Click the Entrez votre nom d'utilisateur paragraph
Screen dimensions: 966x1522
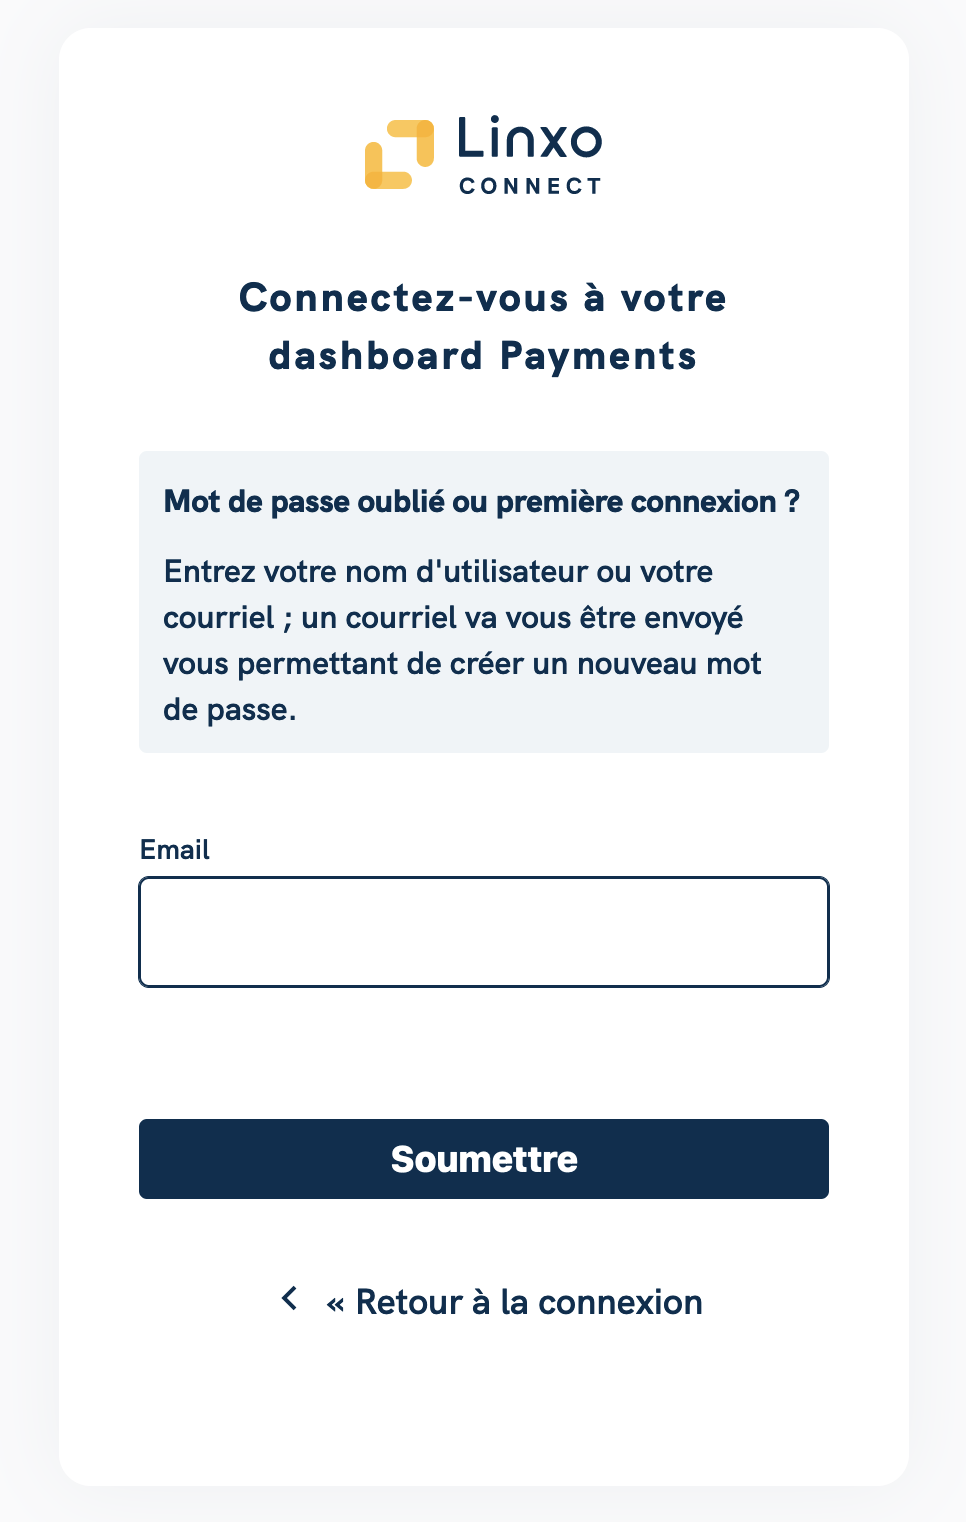pyautogui.click(x=463, y=641)
